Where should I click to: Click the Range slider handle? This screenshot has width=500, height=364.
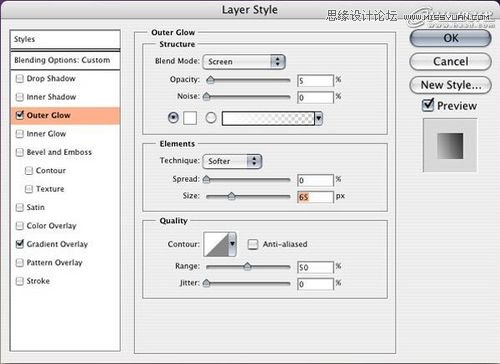click(x=247, y=266)
